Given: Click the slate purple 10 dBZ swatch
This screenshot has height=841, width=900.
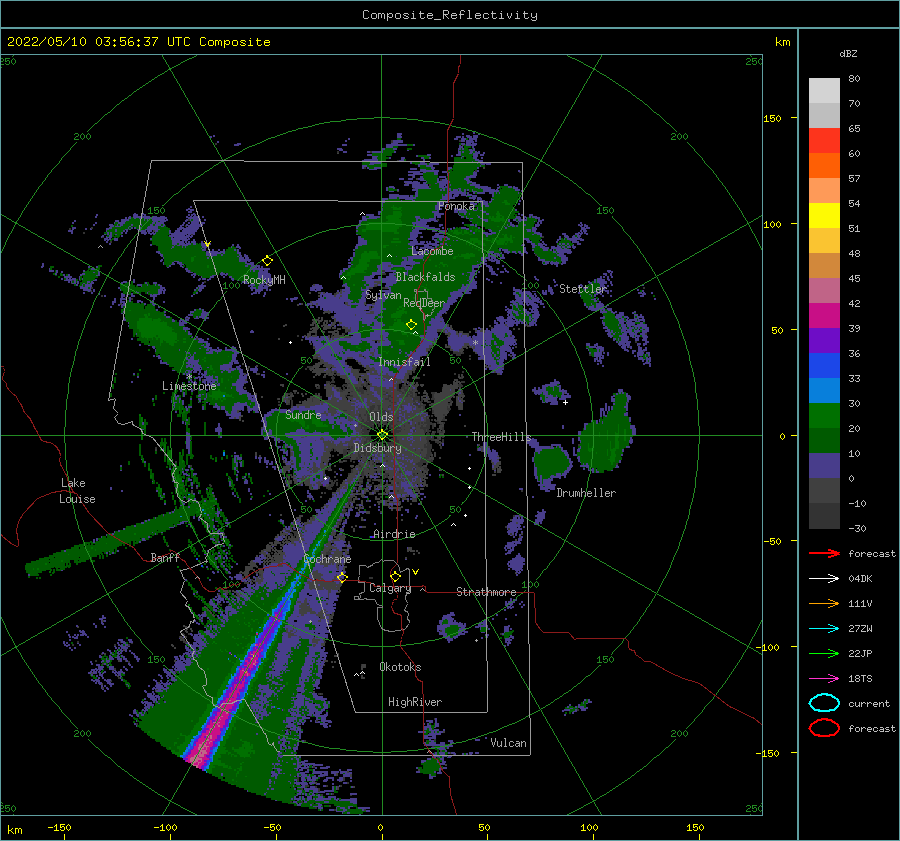Looking at the screenshot, I should 824,466.
